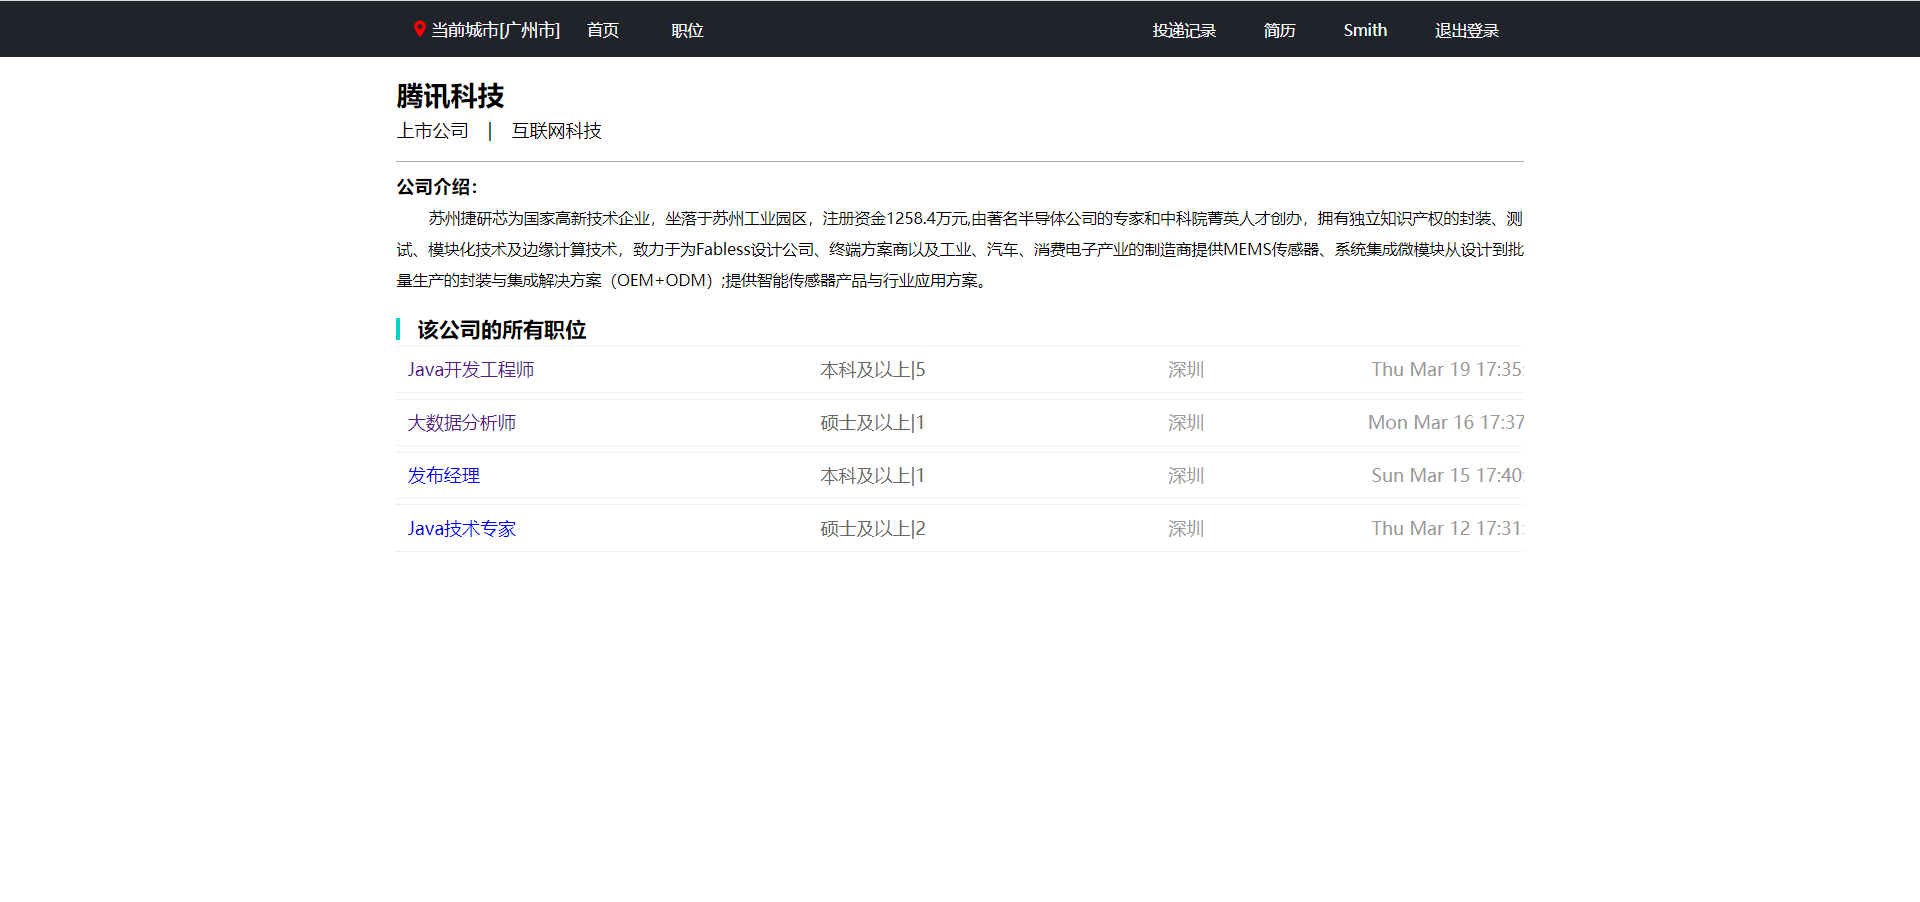This screenshot has width=1920, height=902.
Task: Open the 发布经理 job posting
Action: click(x=444, y=476)
